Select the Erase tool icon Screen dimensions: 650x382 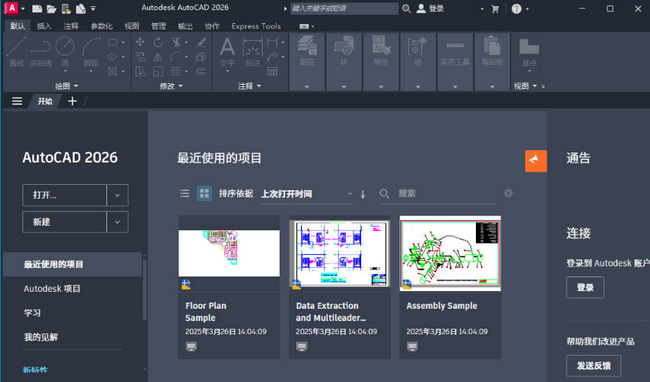point(201,42)
